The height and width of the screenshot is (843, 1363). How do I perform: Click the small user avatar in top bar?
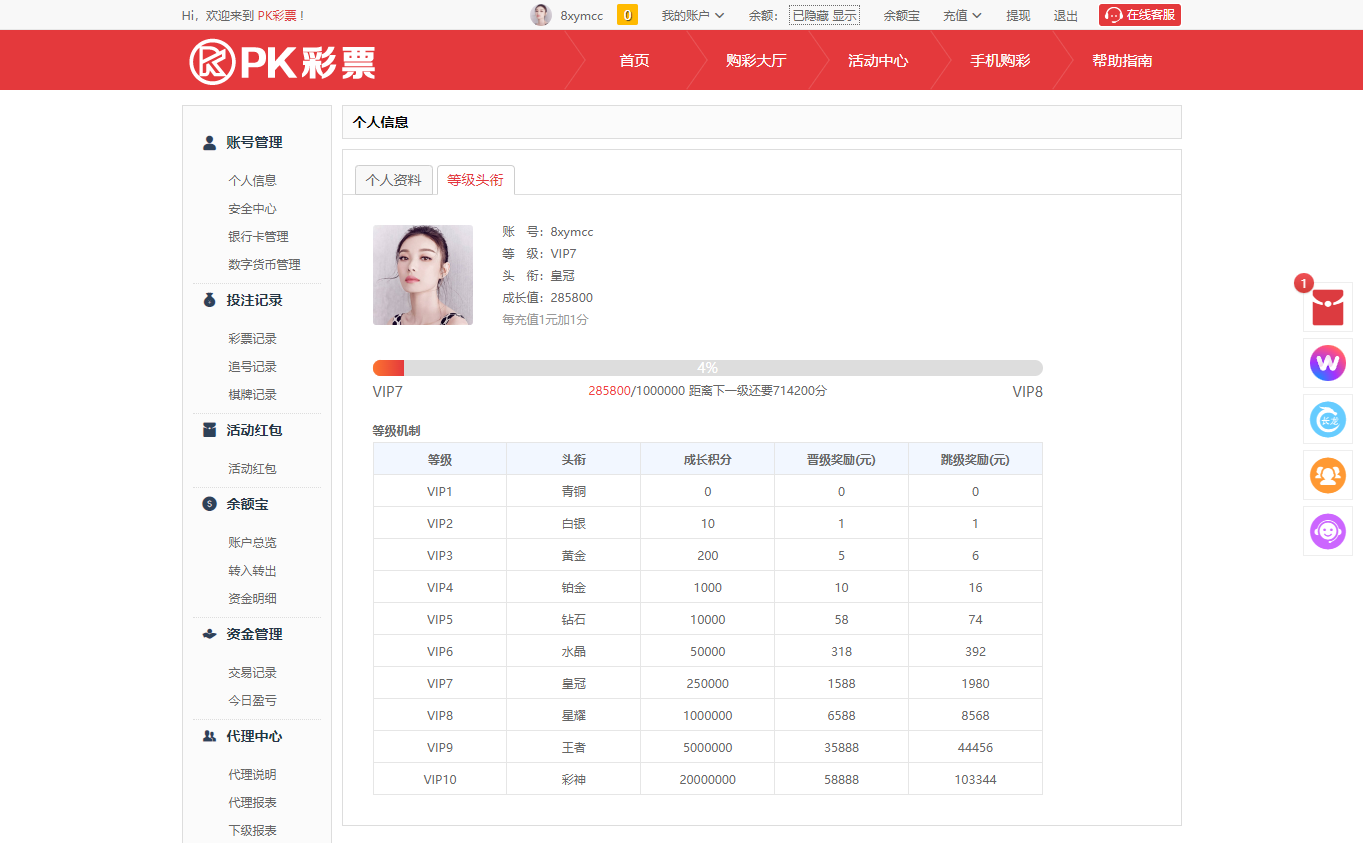[541, 15]
